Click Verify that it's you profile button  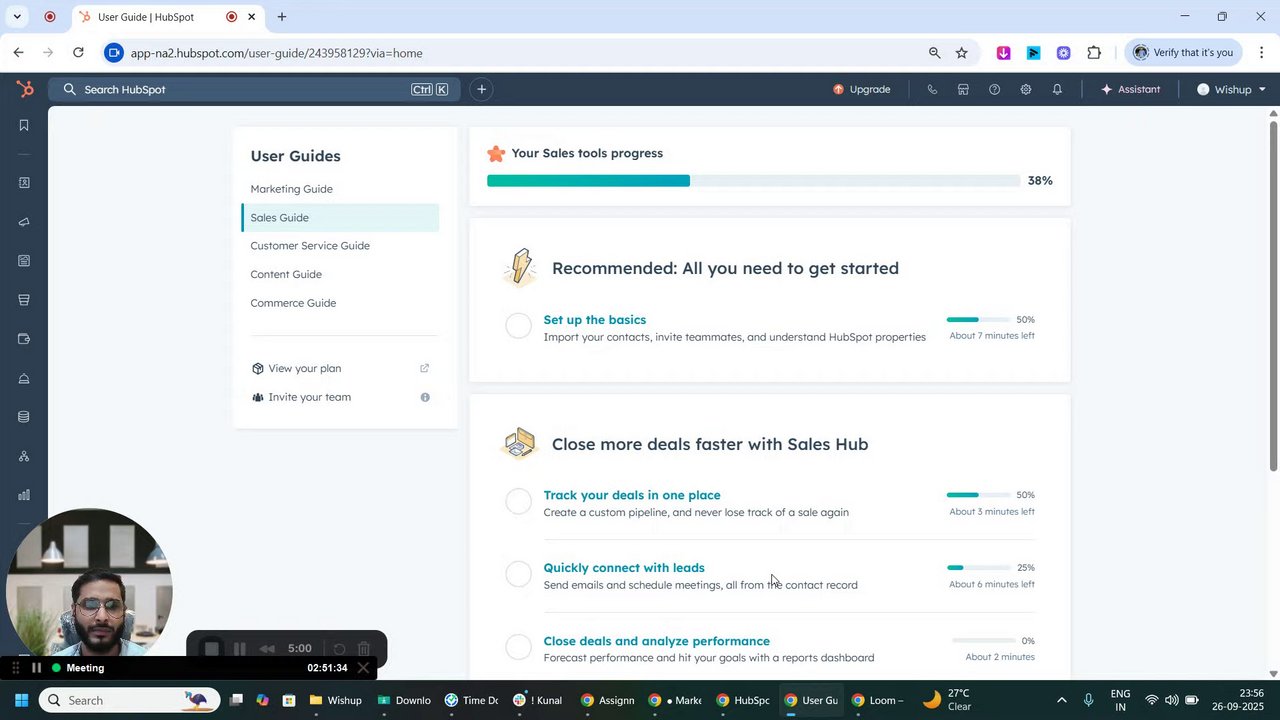pos(1183,53)
